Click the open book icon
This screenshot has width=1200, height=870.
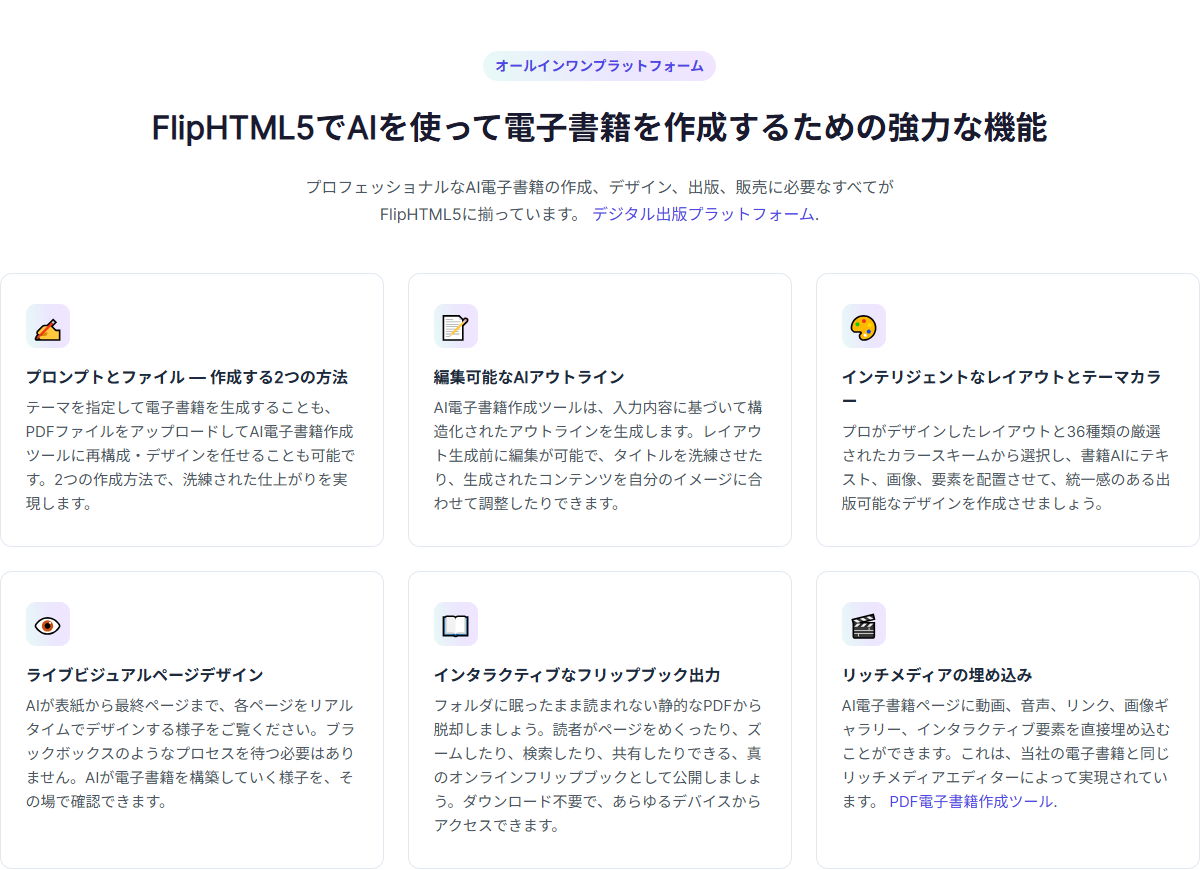[456, 624]
